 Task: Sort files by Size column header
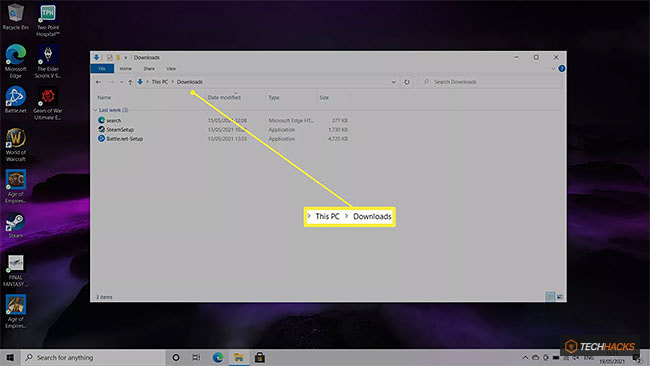(324, 97)
